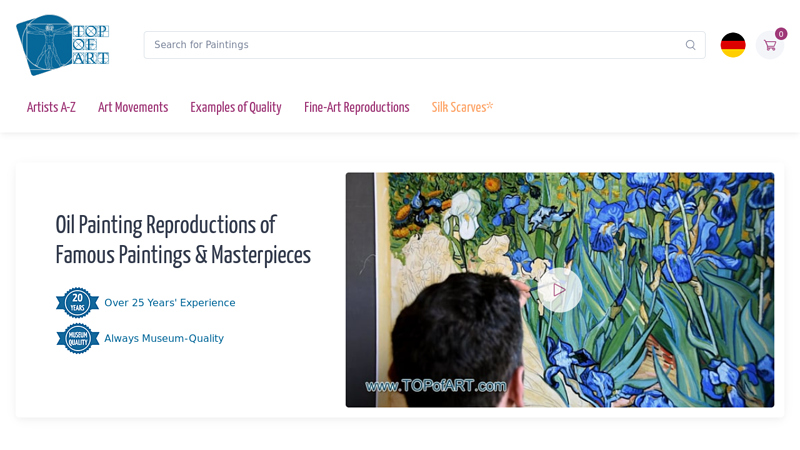800x450 pixels.
Task: Open Examples of Quality page
Action: pyautogui.click(x=236, y=107)
